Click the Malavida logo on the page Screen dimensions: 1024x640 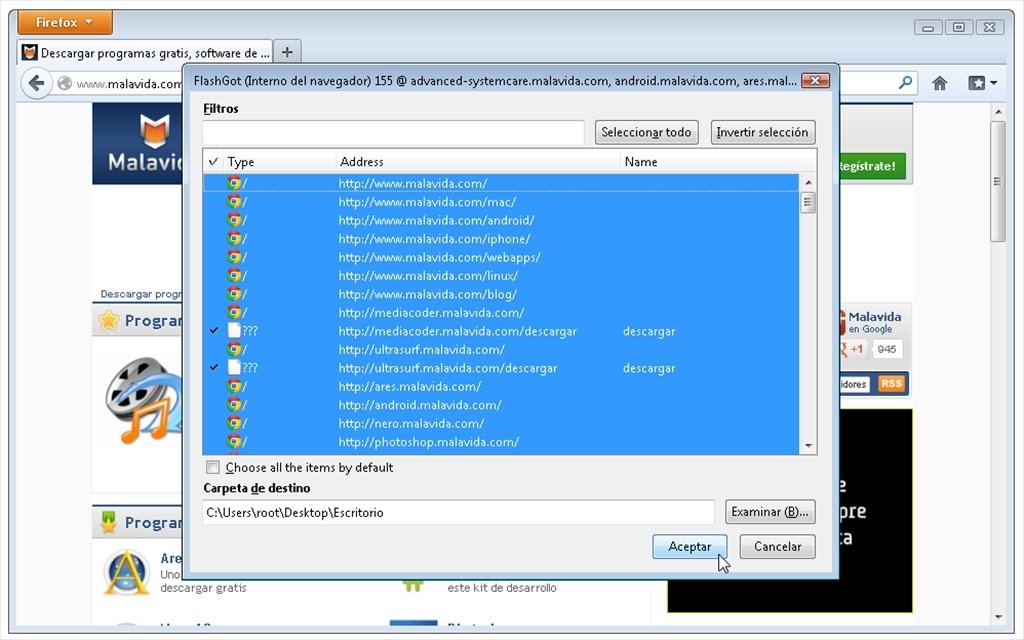pyautogui.click(x=138, y=143)
